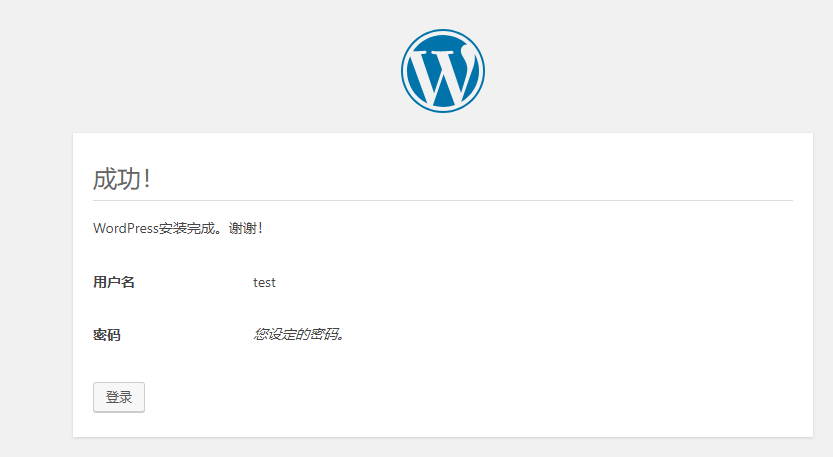Click the 功 character in the heading
The image size is (833, 457).
[128, 179]
